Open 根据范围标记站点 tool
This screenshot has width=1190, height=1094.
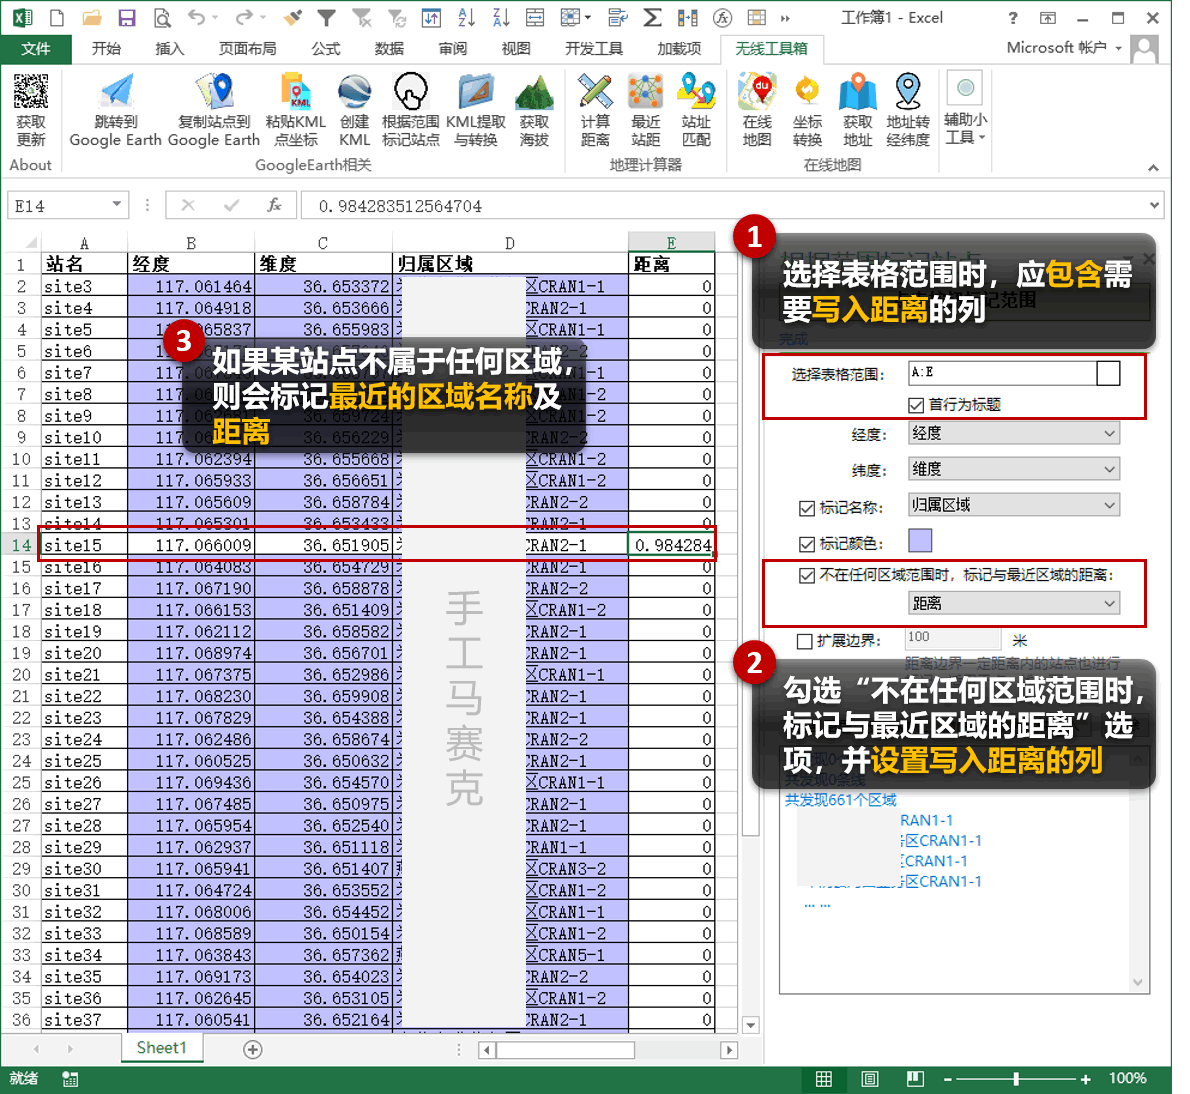411,91
